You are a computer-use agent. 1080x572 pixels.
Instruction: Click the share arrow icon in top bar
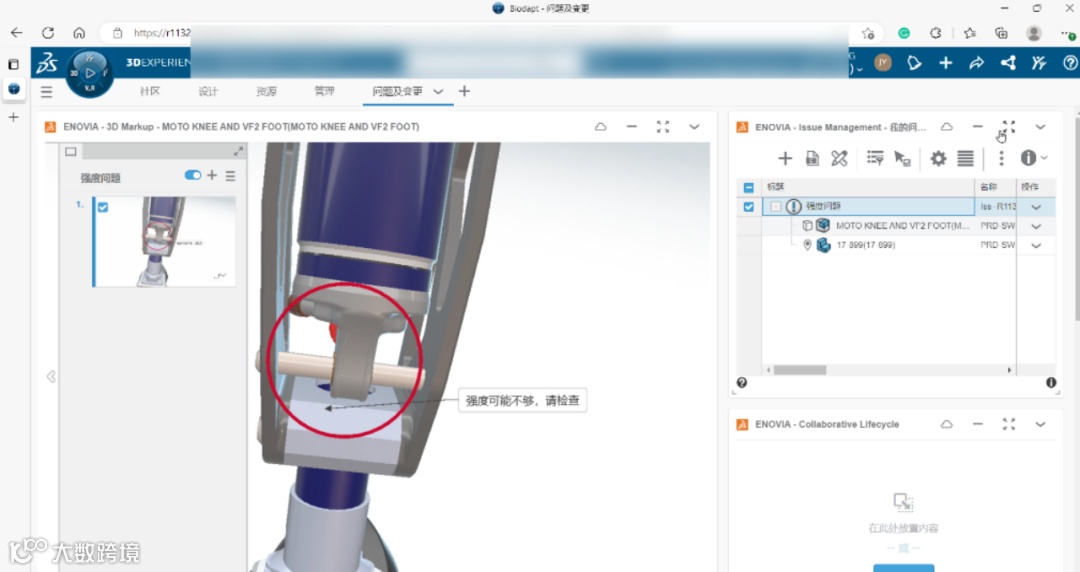coord(977,63)
